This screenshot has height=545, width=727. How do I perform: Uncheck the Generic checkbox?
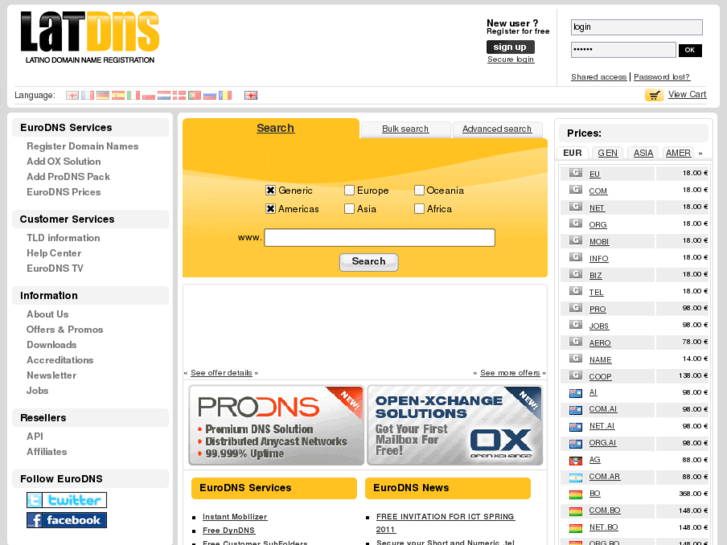click(x=270, y=190)
